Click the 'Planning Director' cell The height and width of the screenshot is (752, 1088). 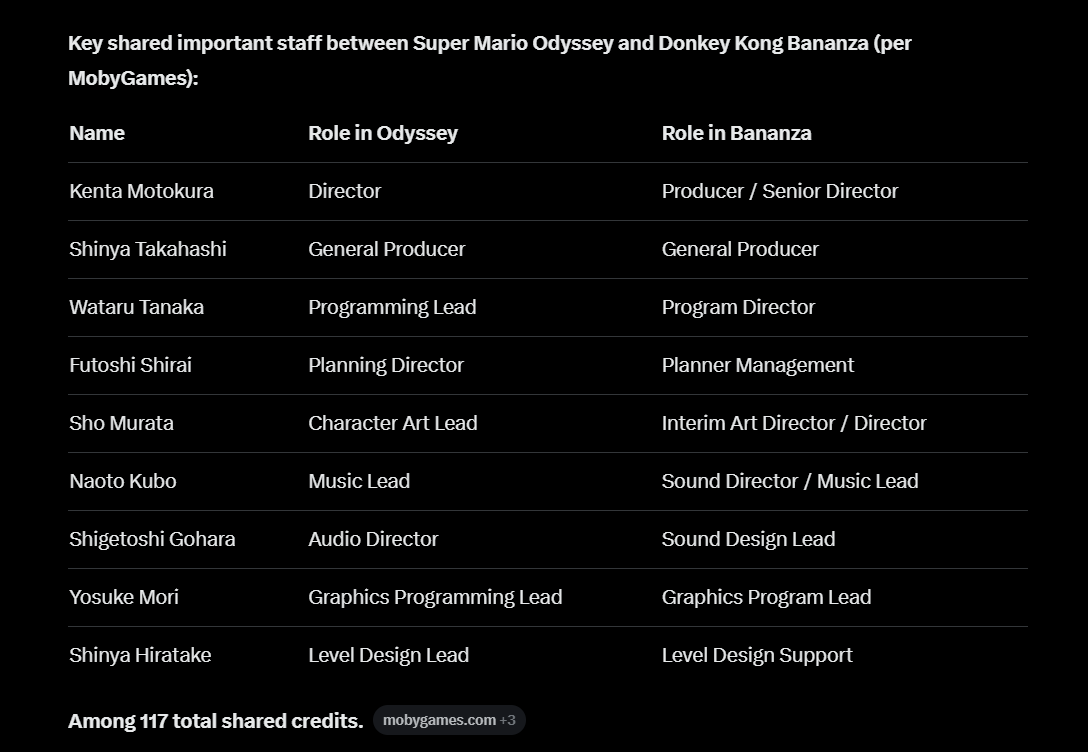pos(386,365)
